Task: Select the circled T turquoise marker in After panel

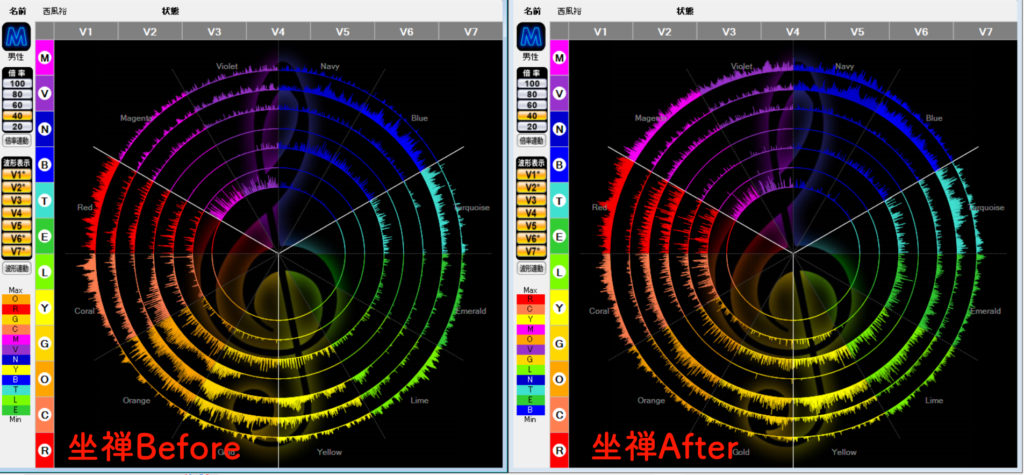Action: [559, 201]
